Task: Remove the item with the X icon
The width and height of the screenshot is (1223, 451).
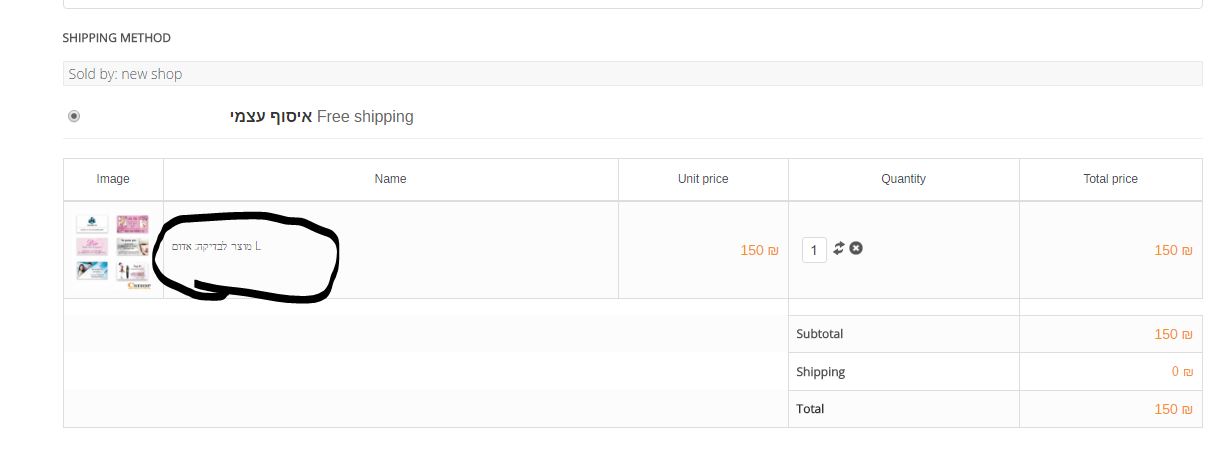Action: [x=856, y=248]
